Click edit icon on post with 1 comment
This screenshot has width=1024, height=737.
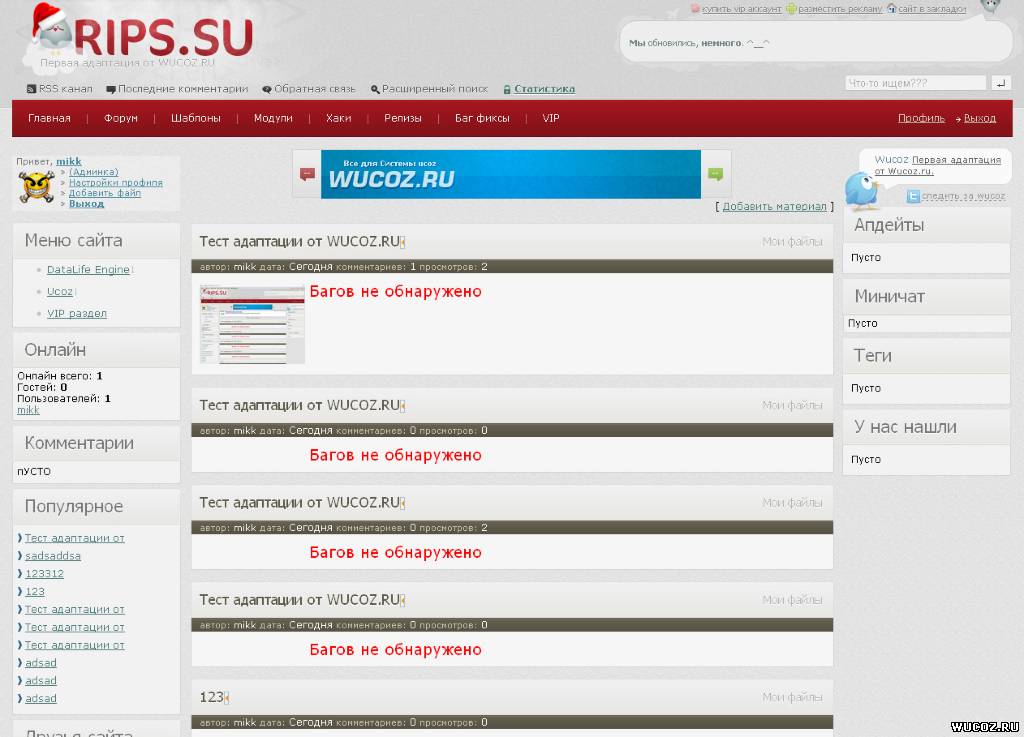click(403, 242)
